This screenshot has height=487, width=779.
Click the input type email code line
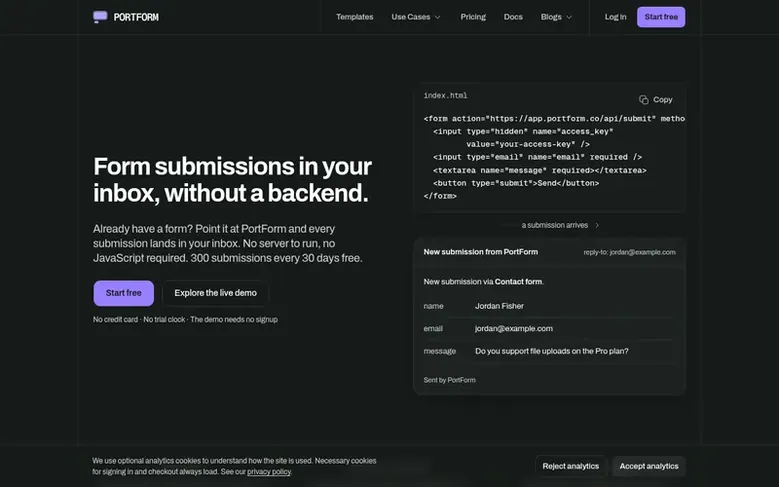coord(538,158)
